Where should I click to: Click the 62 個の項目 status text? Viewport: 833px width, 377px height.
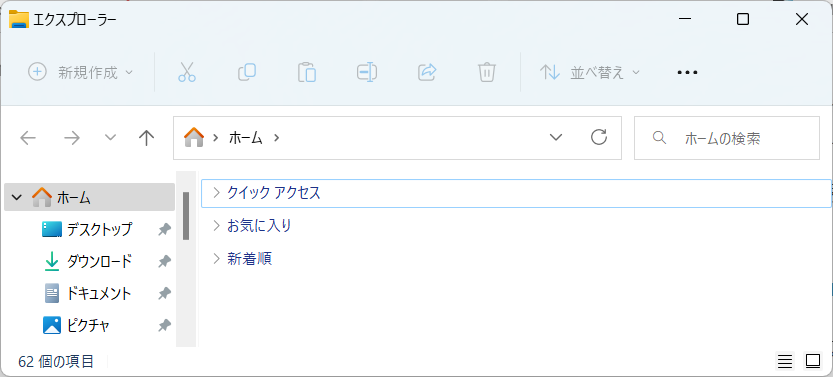coord(56,362)
